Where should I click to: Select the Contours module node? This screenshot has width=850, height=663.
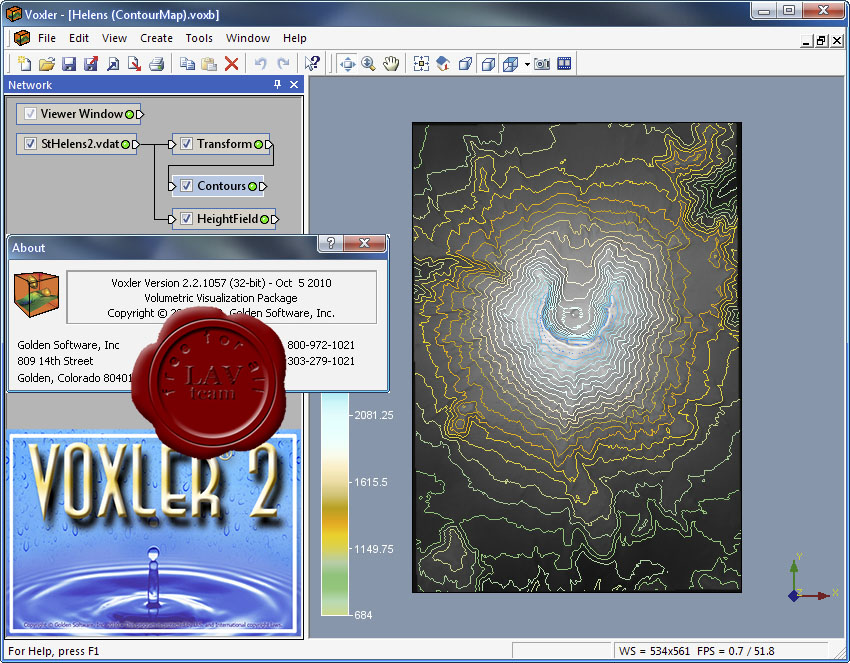click(x=218, y=186)
